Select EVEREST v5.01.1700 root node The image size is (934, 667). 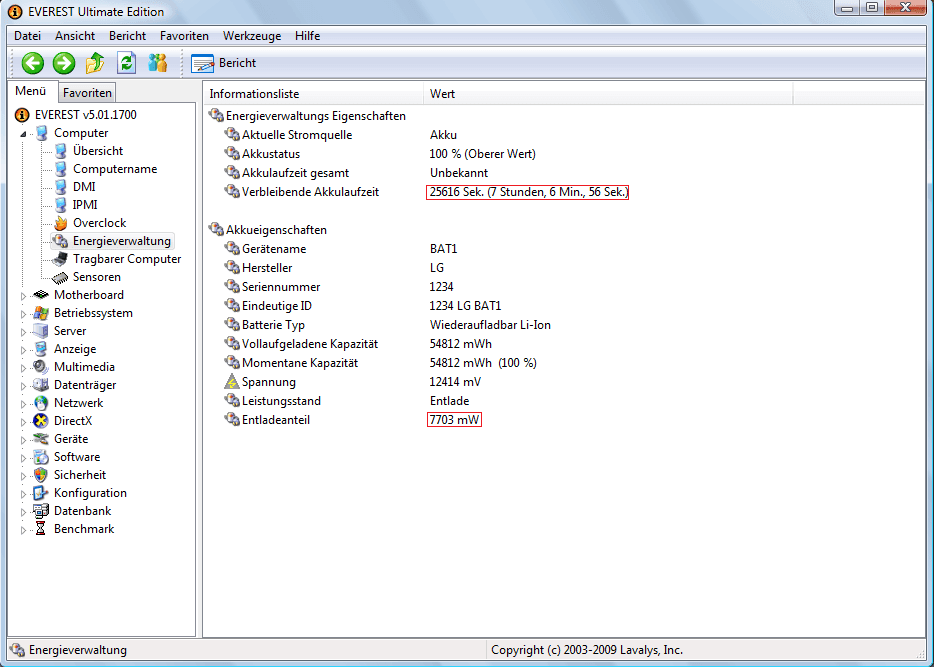(85, 114)
